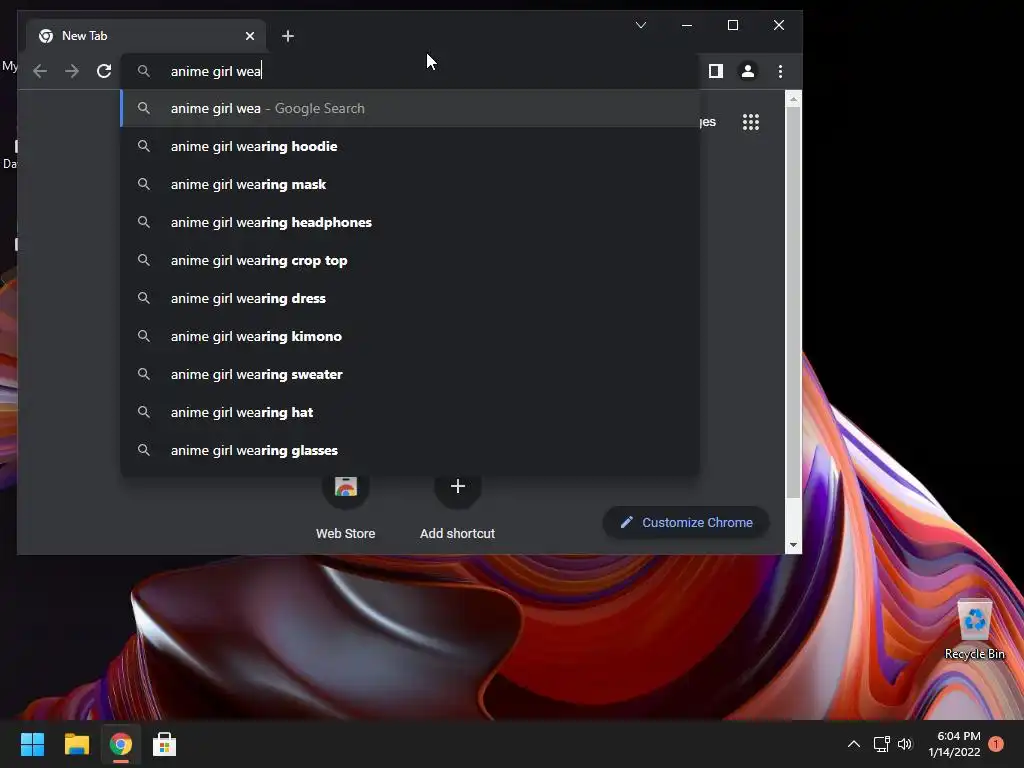
Task: Choose suggestion 'anime girl wearing hoodie'
Action: [x=410, y=146]
